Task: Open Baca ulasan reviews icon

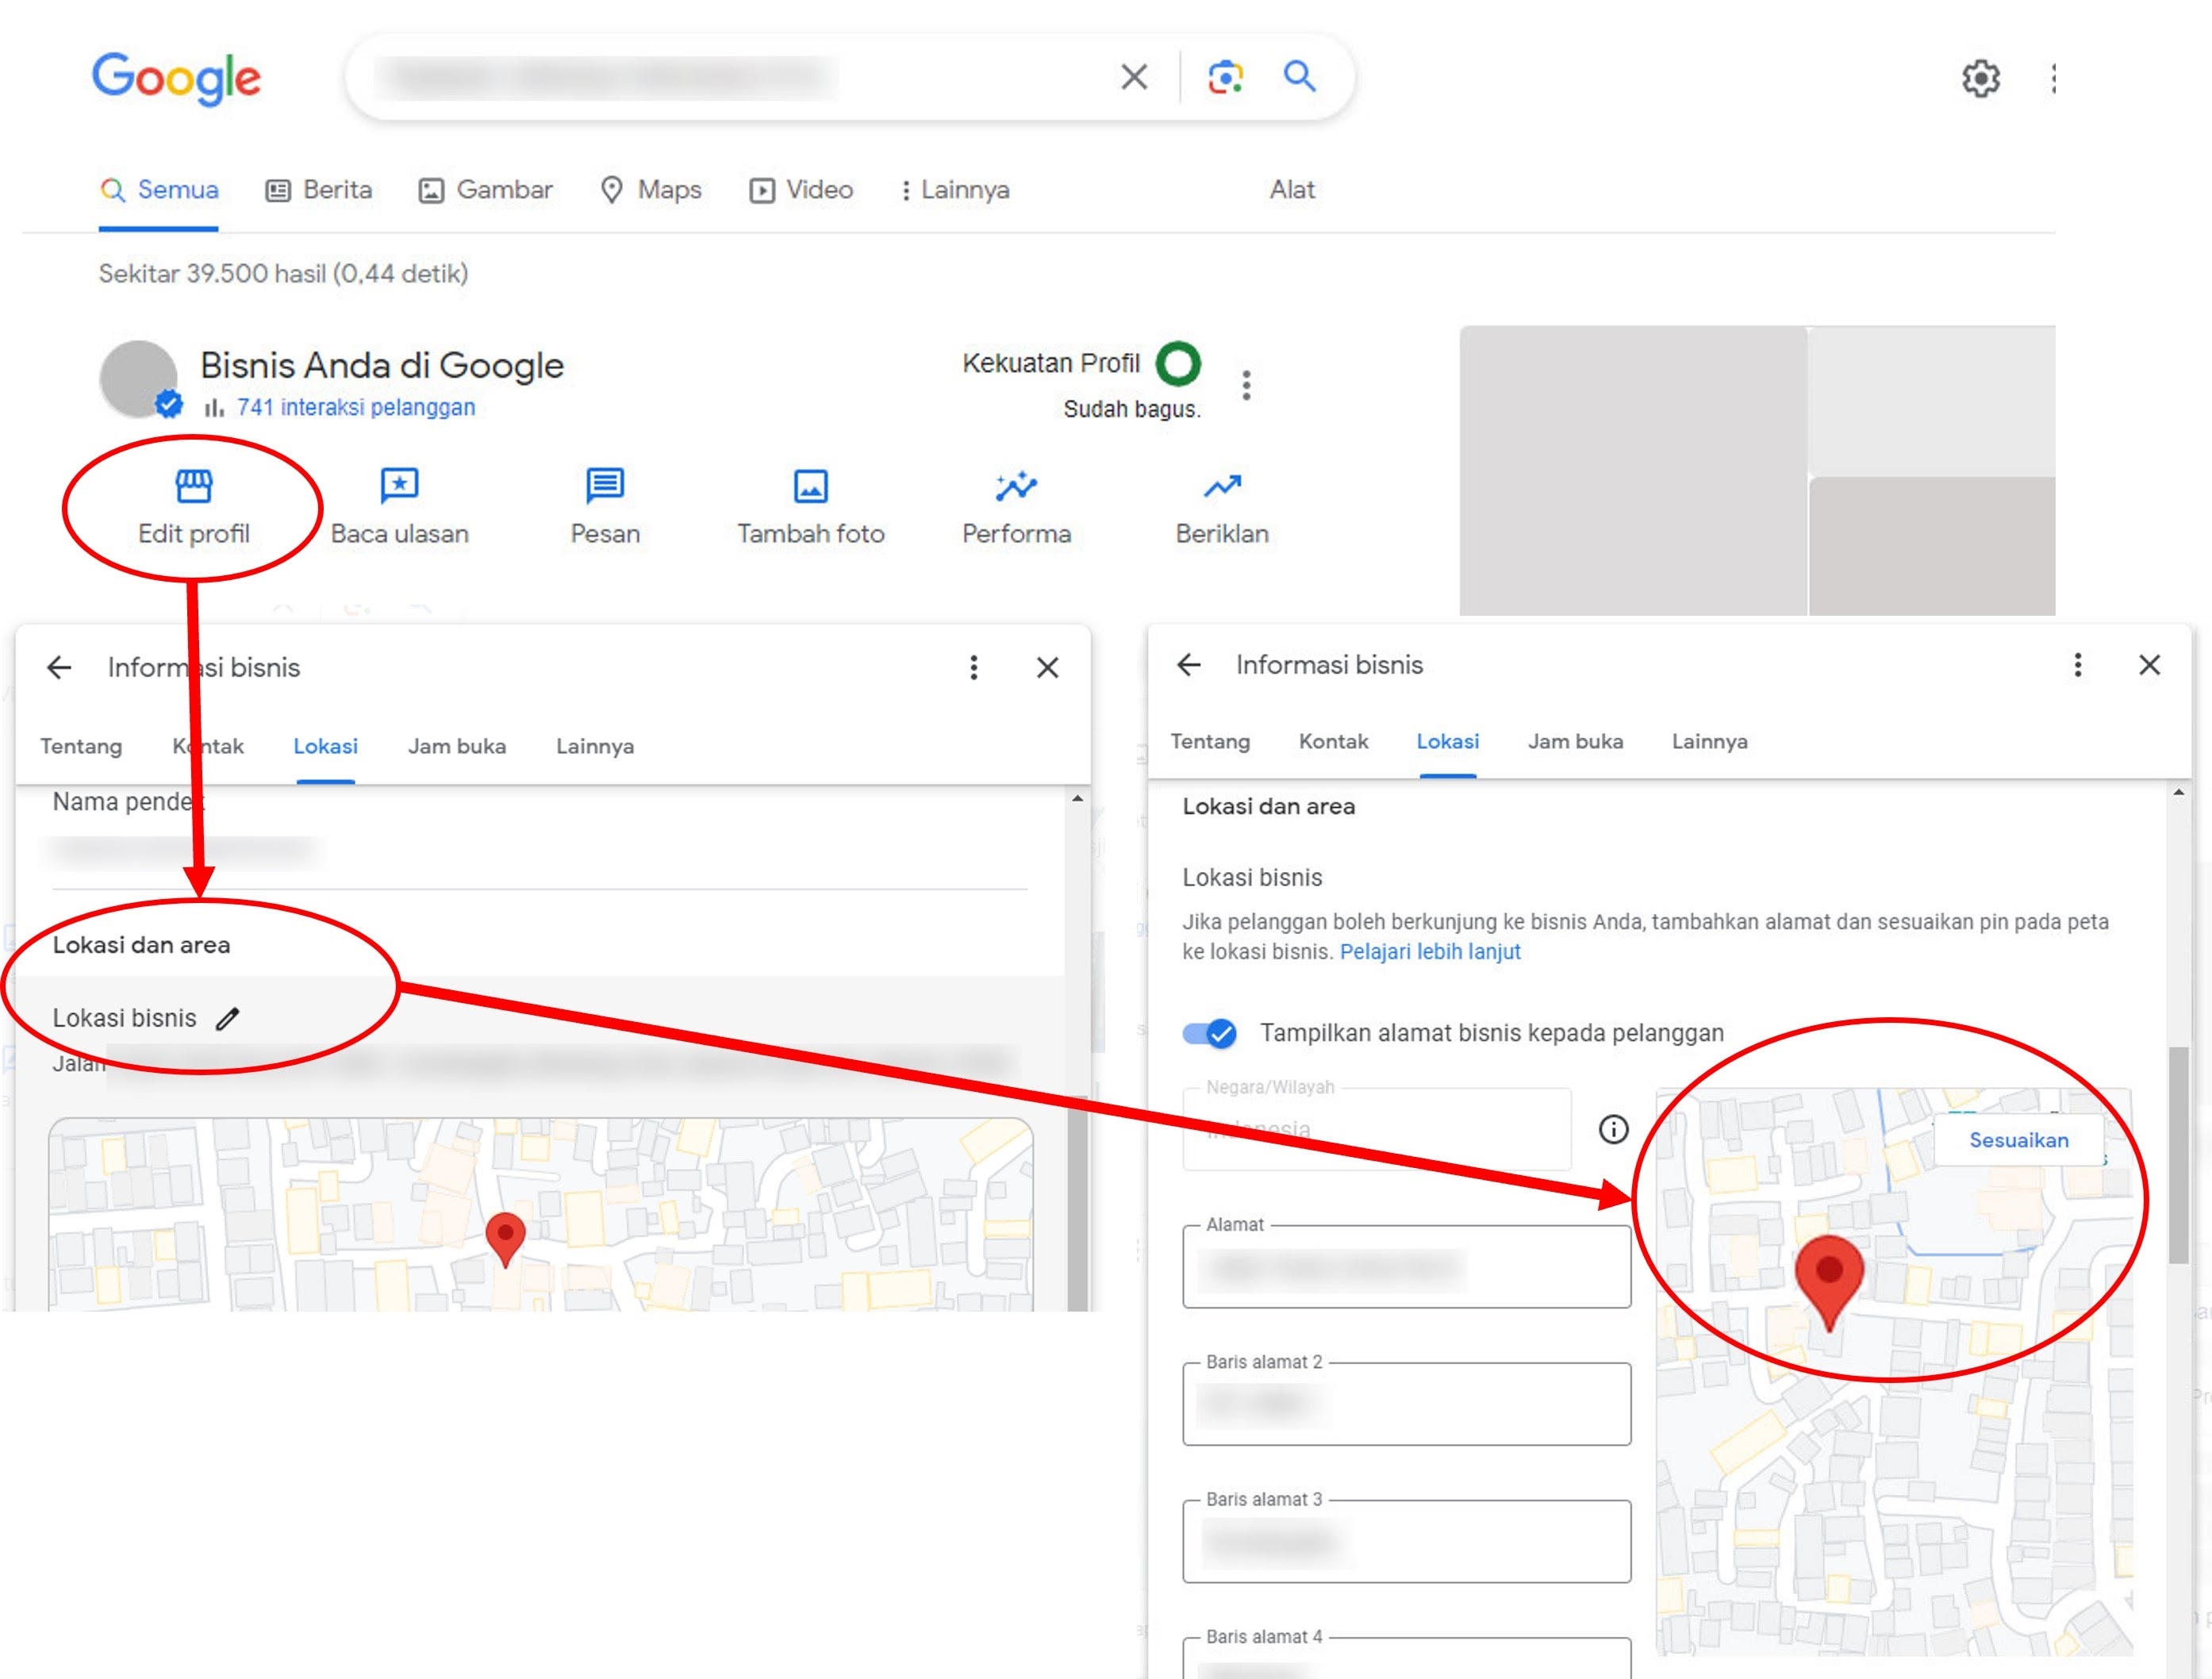Action: tap(399, 486)
